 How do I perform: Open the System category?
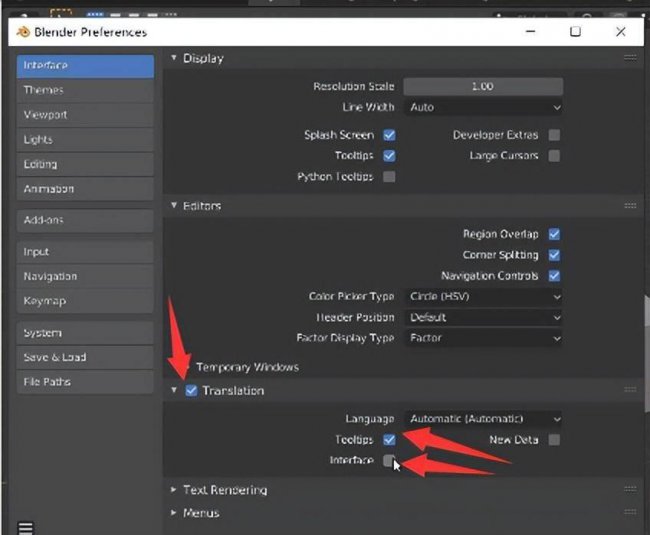(x=85, y=333)
